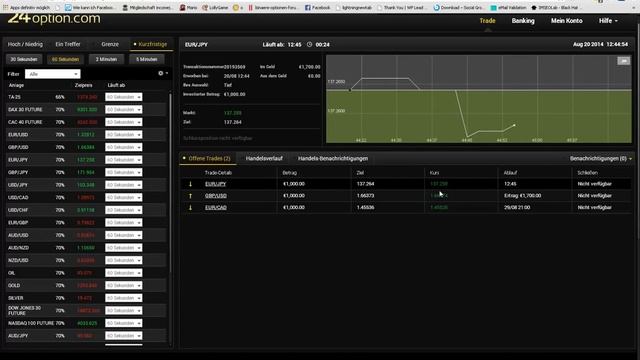This screenshot has height=360, width=640.
Task: Click the asset list scrollbar
Action: [170, 184]
